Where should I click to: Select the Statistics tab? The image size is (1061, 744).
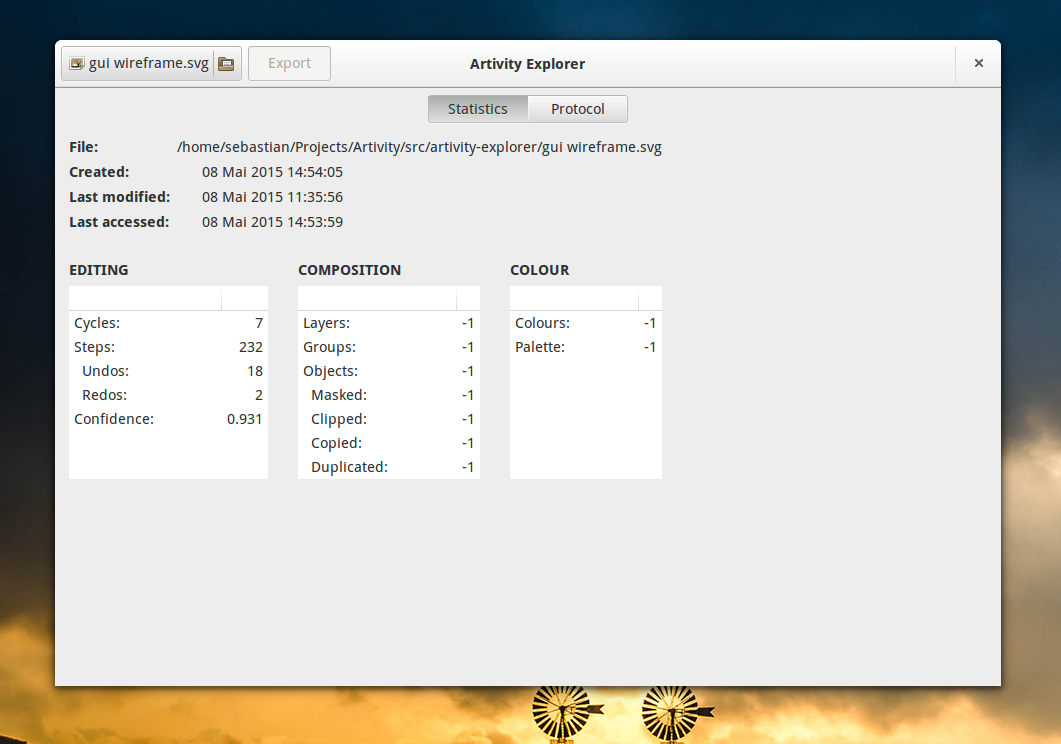(x=477, y=109)
